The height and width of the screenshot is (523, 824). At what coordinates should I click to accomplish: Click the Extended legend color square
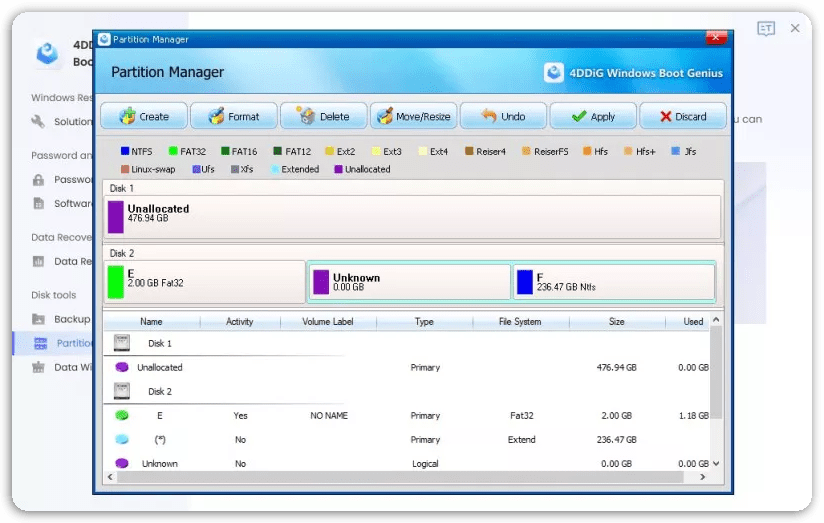tap(275, 169)
